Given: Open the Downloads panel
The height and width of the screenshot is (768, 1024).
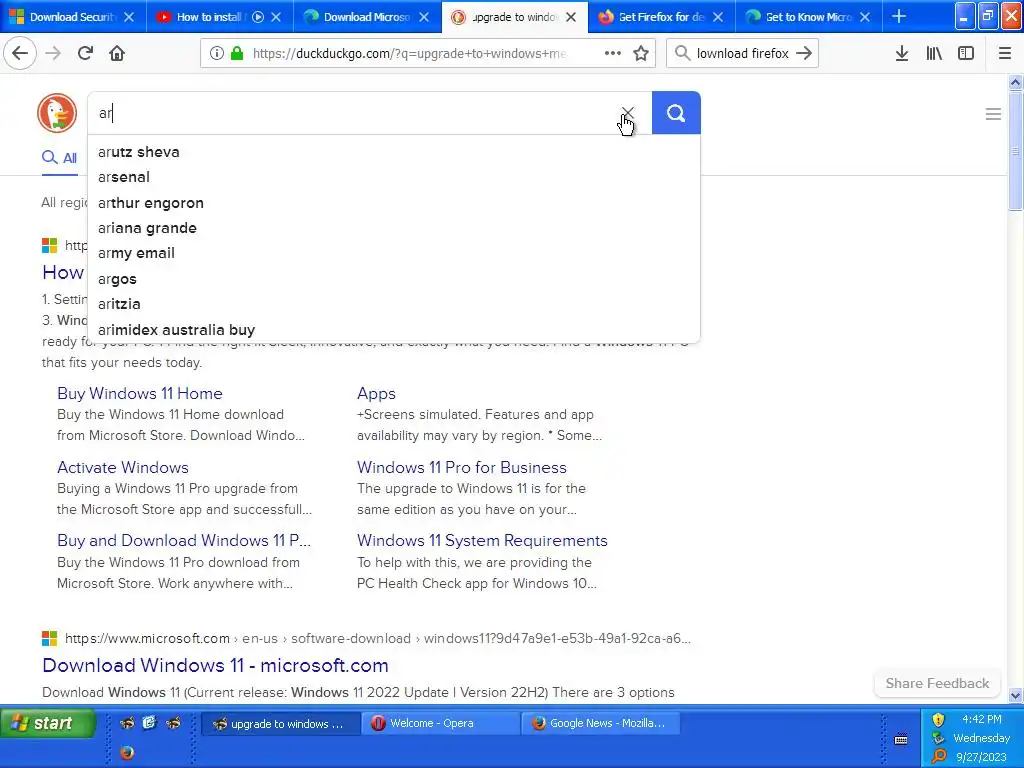Looking at the screenshot, I should click(902, 54).
